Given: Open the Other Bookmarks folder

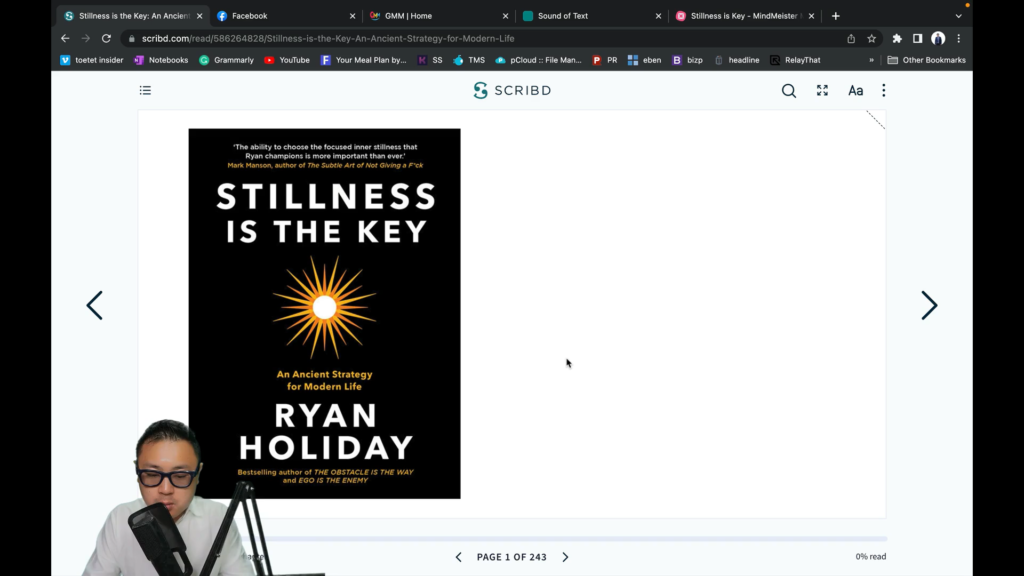Looking at the screenshot, I should click(x=926, y=60).
